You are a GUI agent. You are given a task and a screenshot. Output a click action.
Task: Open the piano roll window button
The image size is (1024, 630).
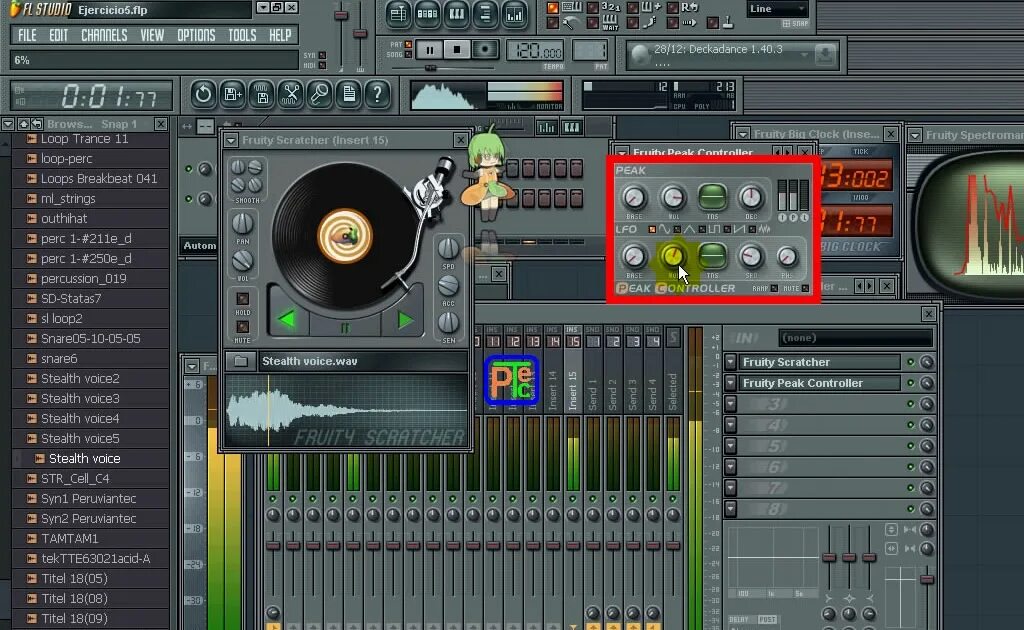tap(456, 15)
